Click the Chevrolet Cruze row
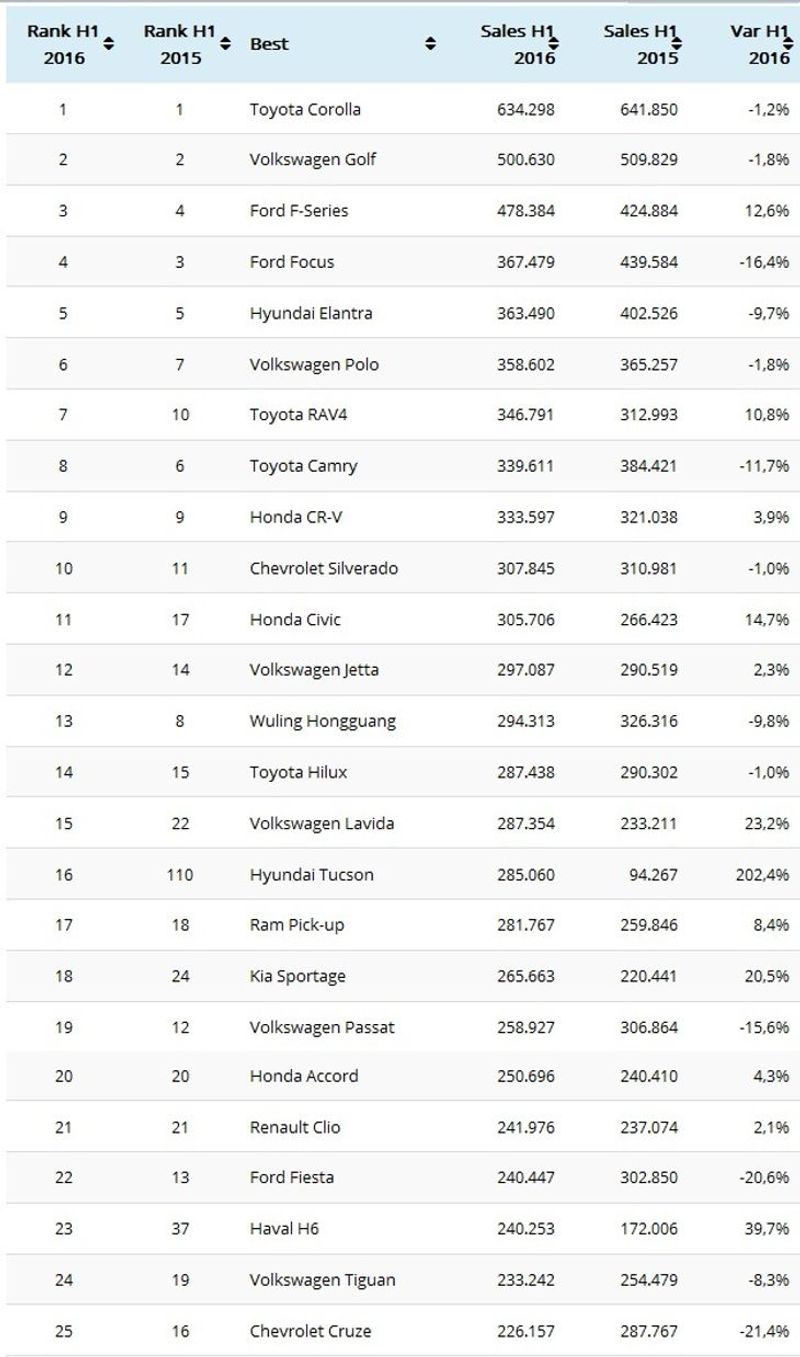Viewport: 800px width, 1357px height. tap(400, 1331)
